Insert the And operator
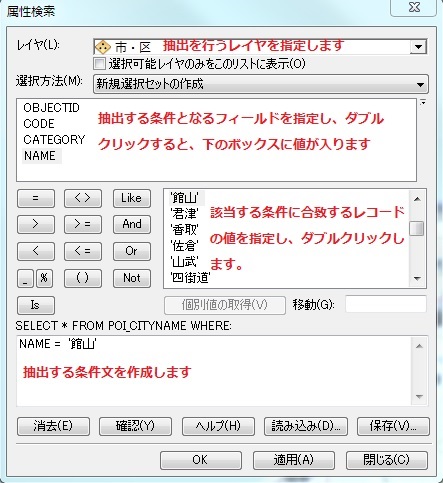 click(132, 224)
